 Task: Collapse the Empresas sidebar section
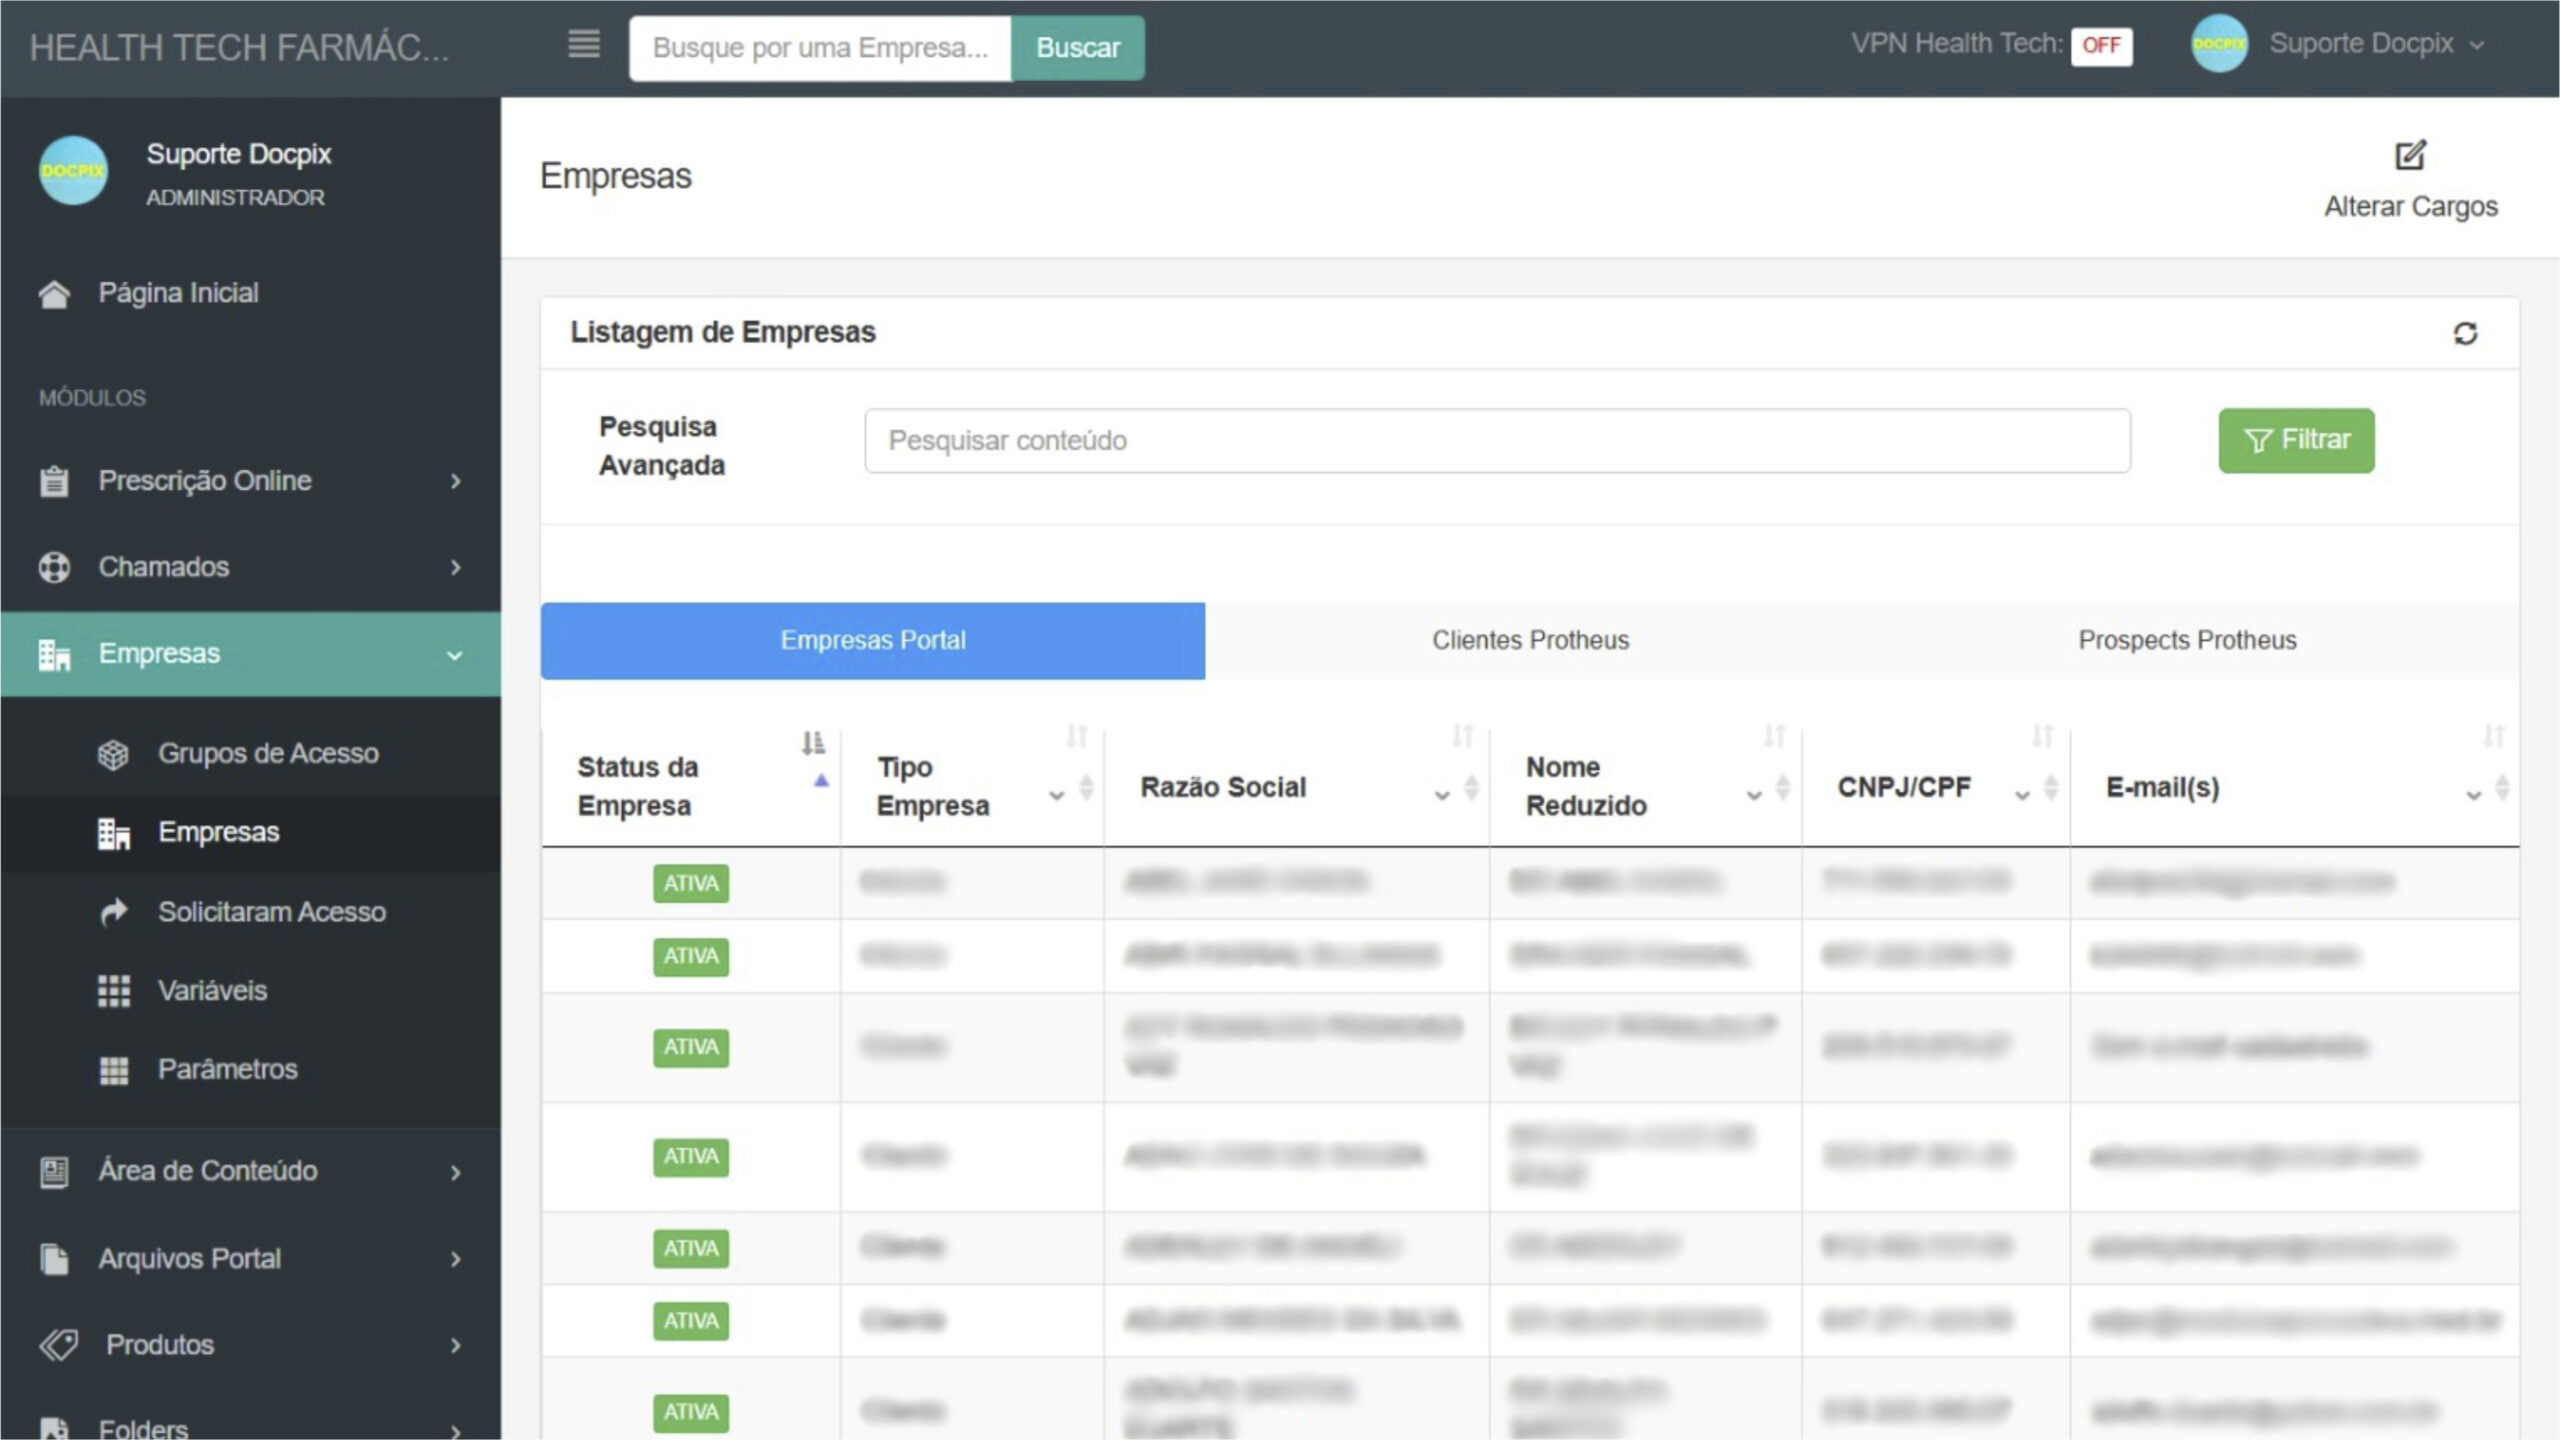(455, 655)
